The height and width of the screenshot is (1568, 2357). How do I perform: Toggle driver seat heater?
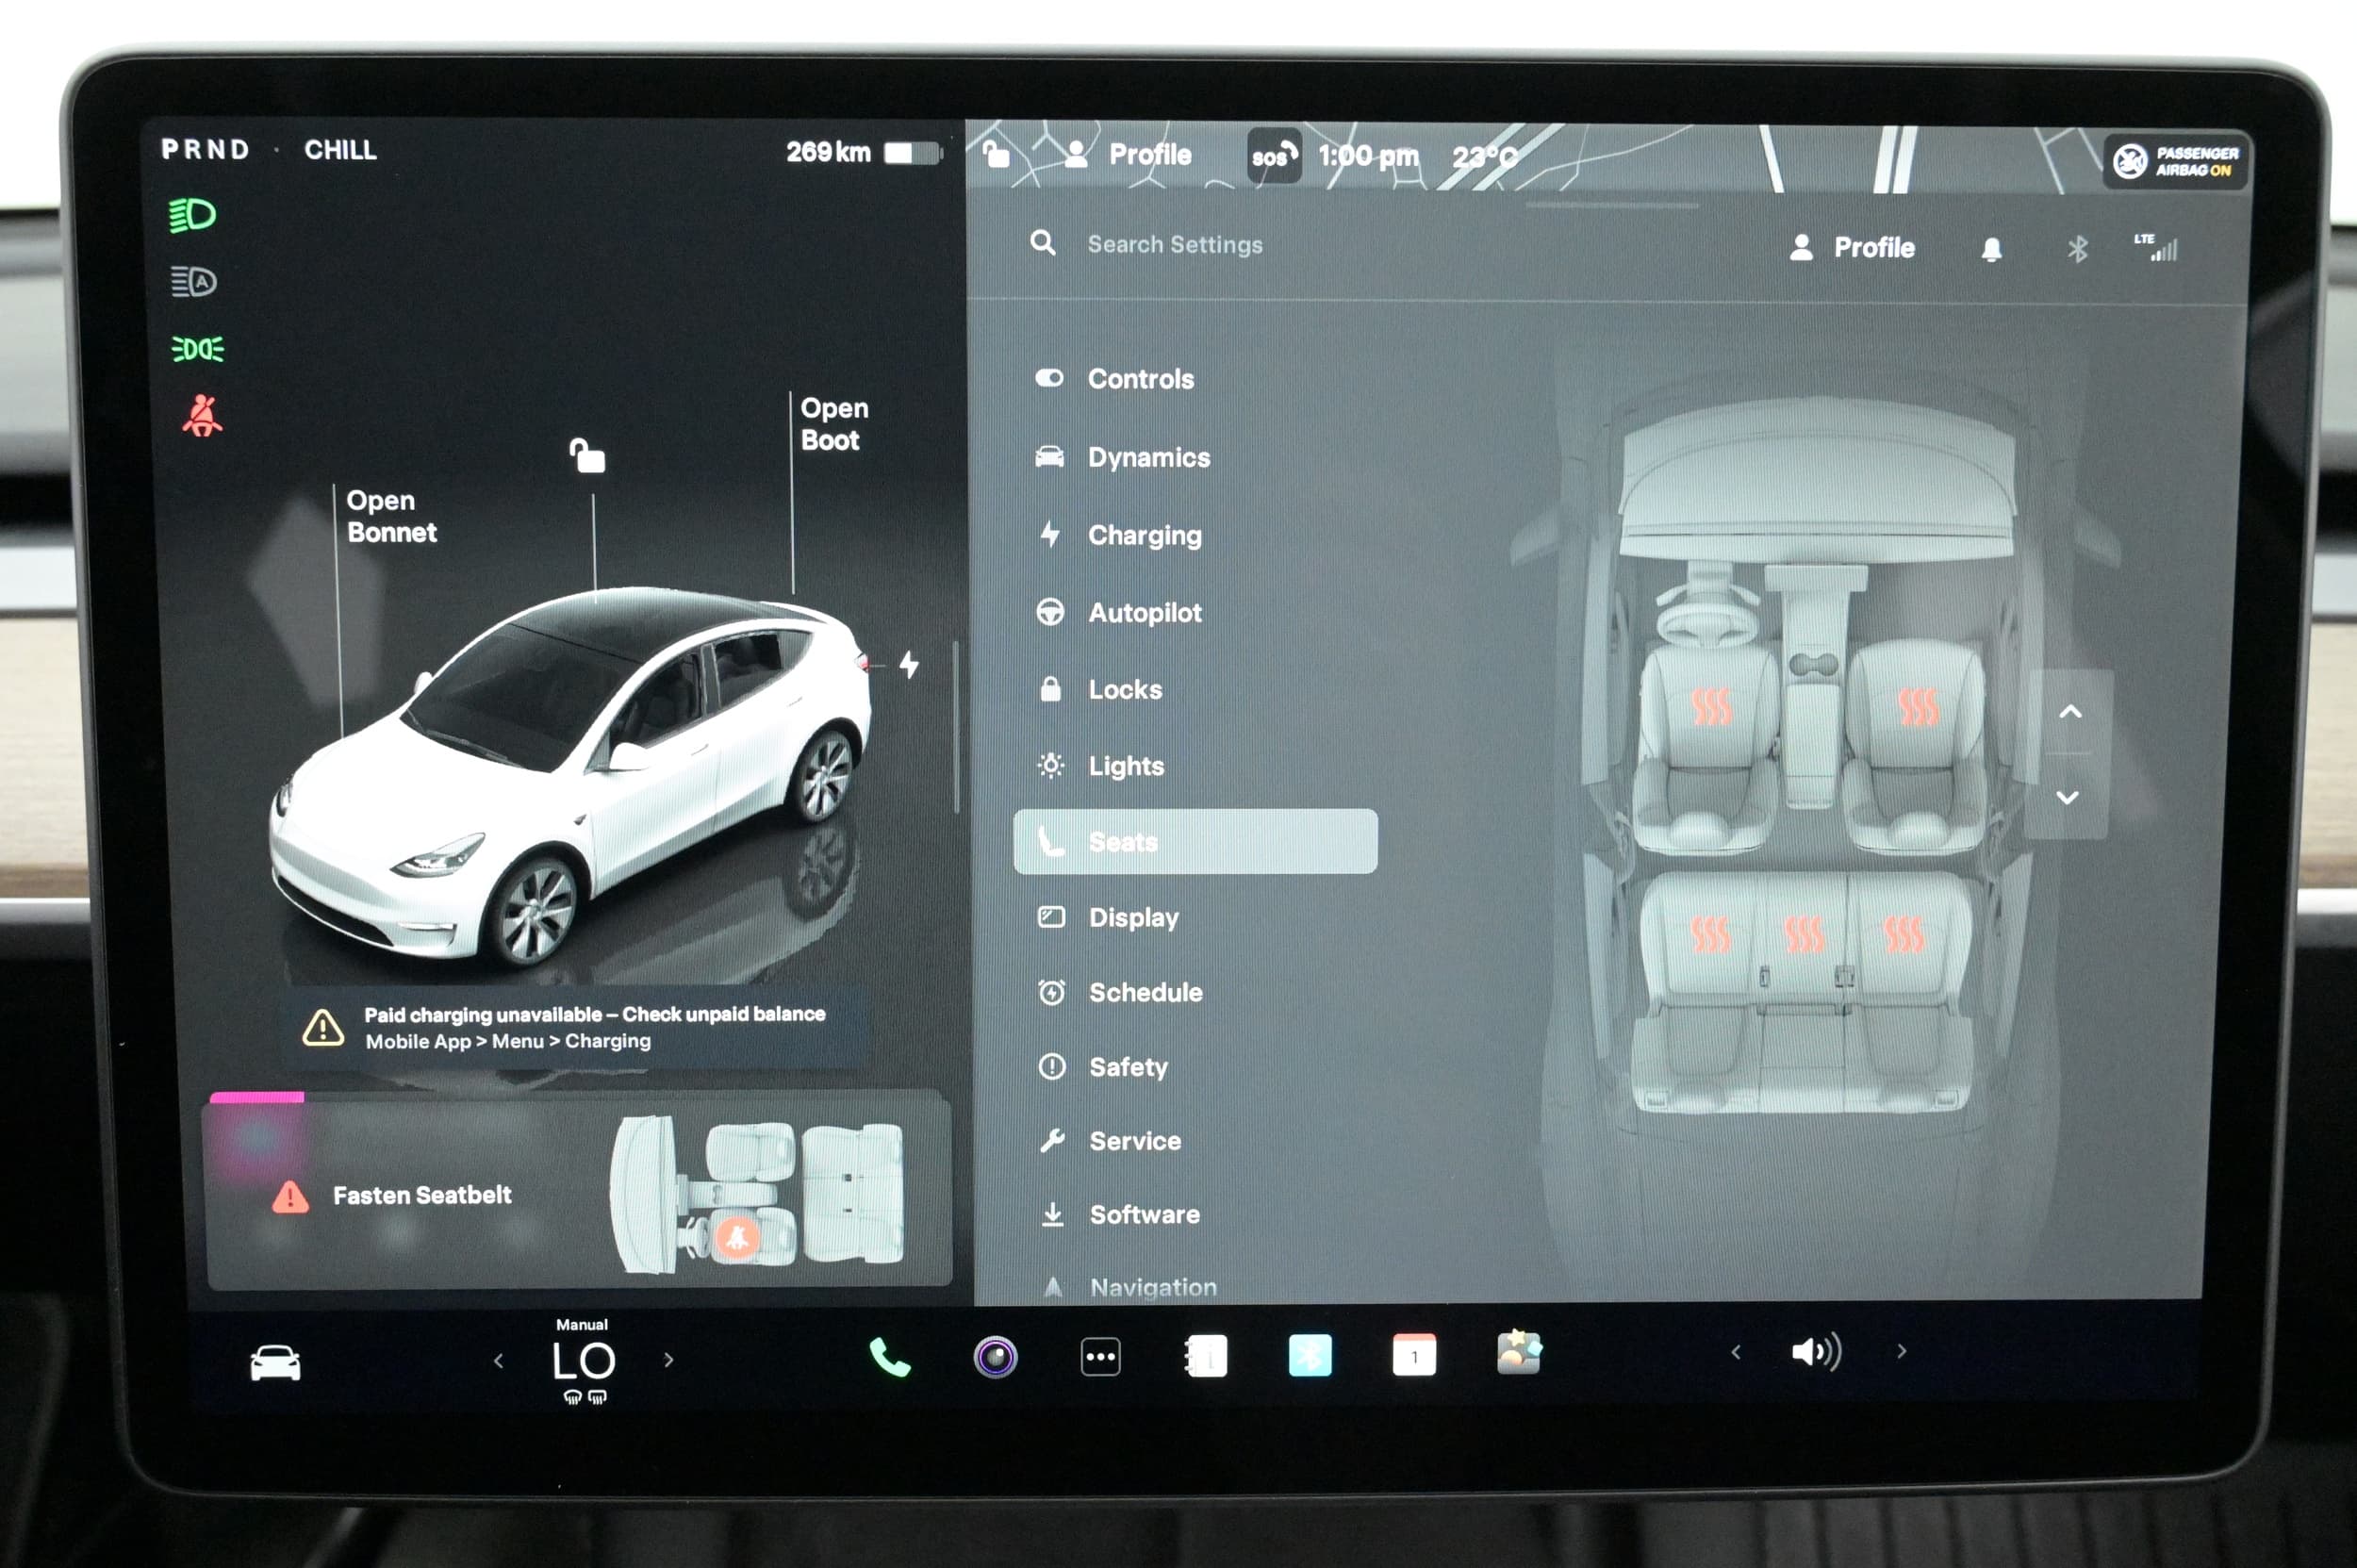(1710, 707)
